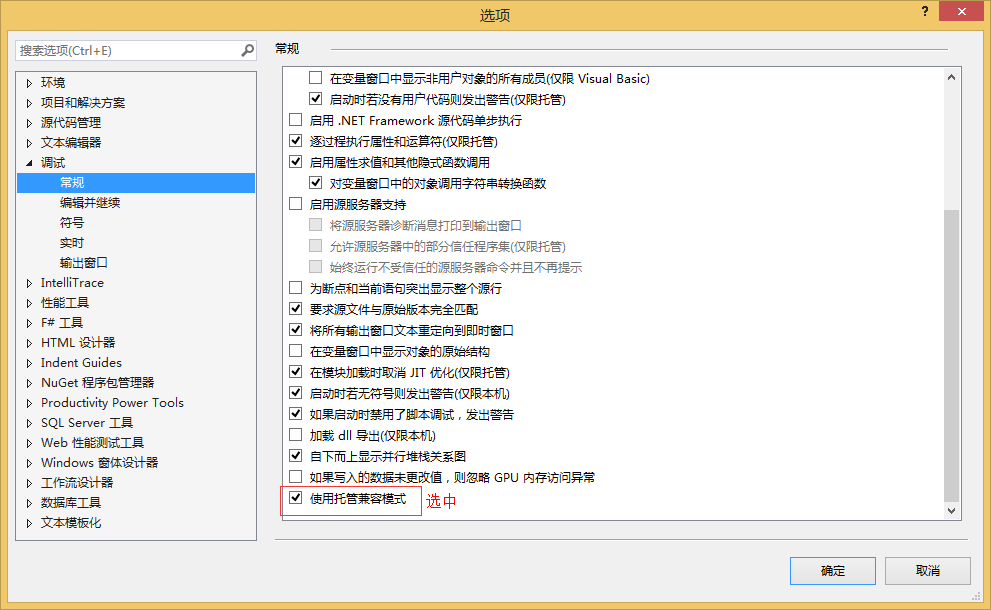Expand the F# 工具 node
The width and height of the screenshot is (991, 610).
click(29, 323)
